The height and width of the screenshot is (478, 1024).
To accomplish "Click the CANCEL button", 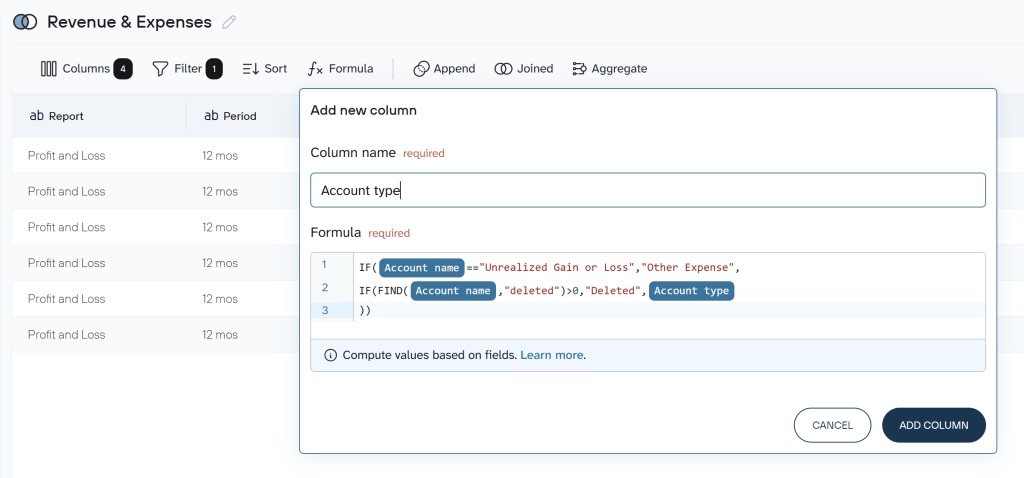I will [x=833, y=425].
